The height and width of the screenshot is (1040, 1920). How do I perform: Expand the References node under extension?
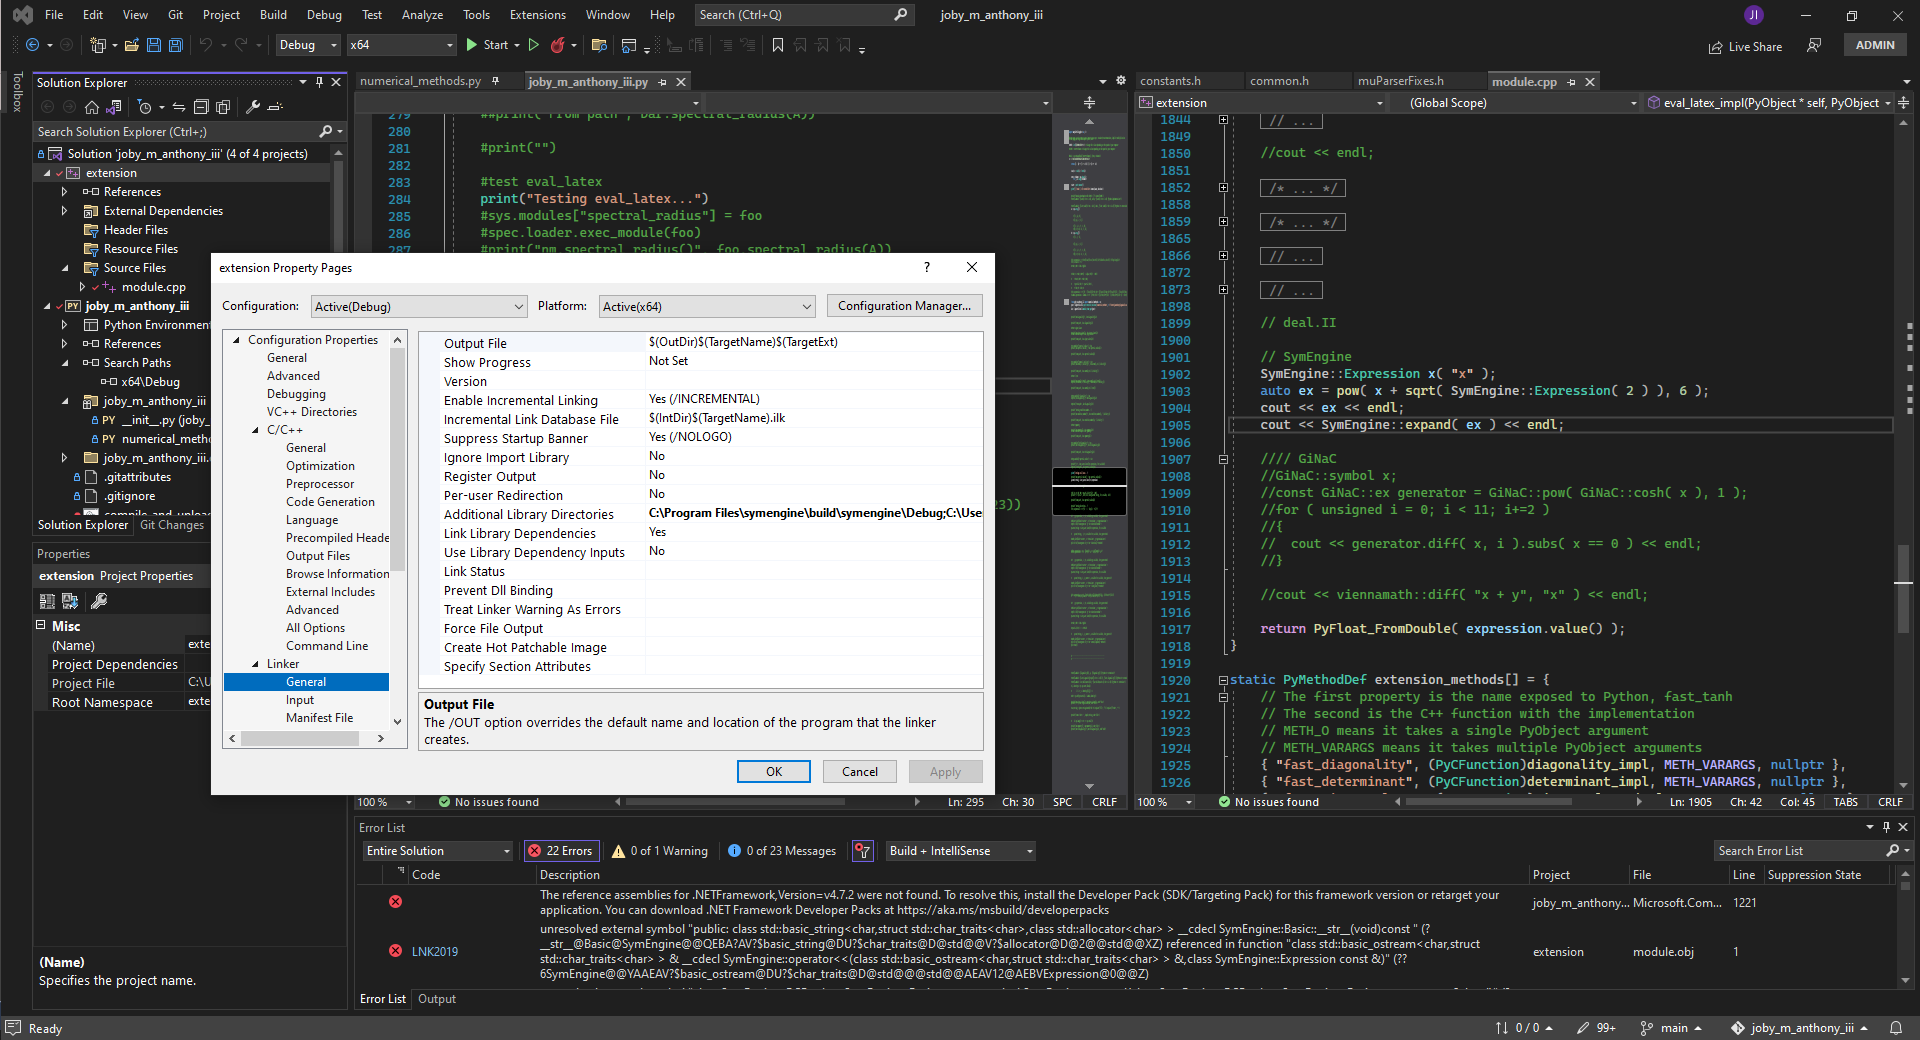click(62, 191)
